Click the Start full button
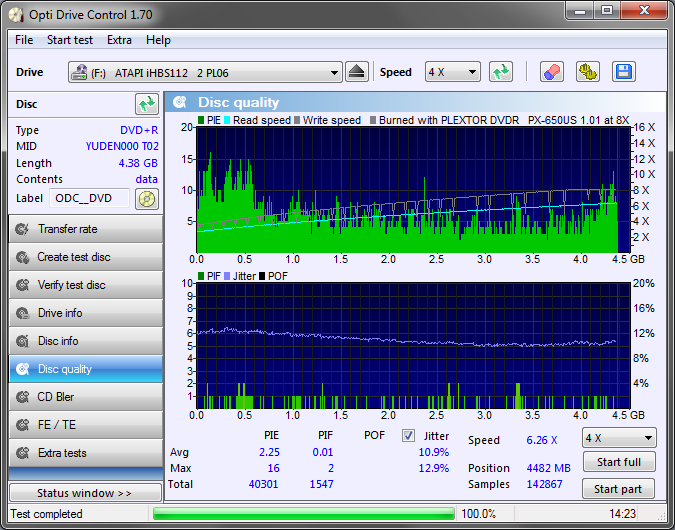Viewport: 675px width, 530px height. (619, 462)
